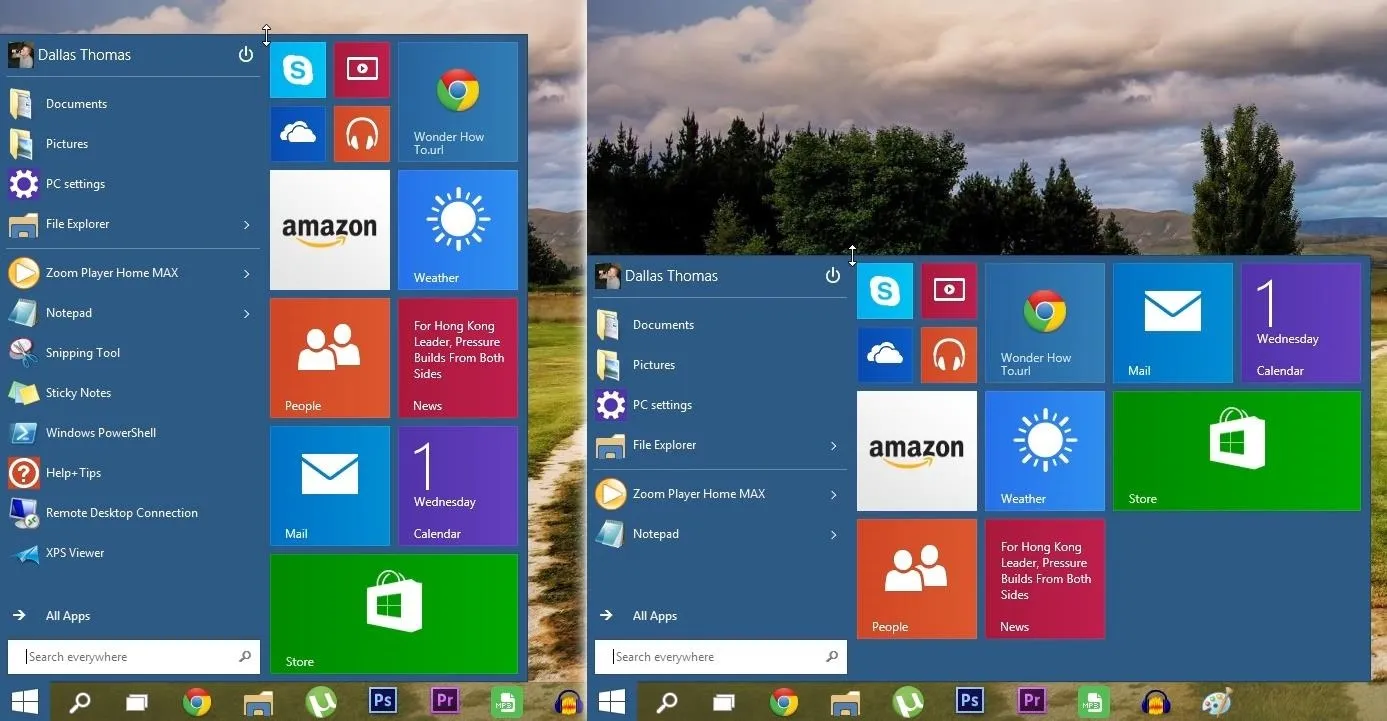The height and width of the screenshot is (721, 1387).
Task: Click the power button in right Start menu
Action: [x=833, y=276]
